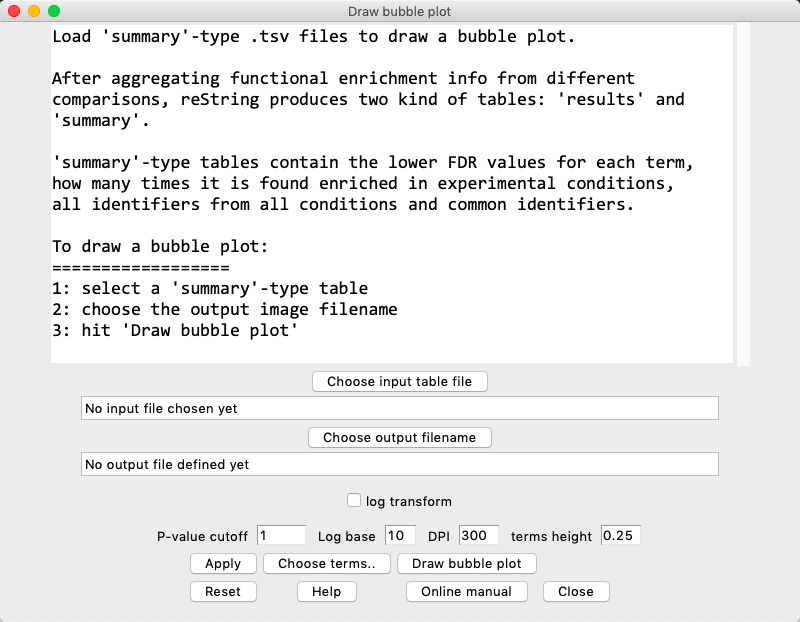Minimize the window with the yellow button
The image size is (800, 622).
[34, 11]
